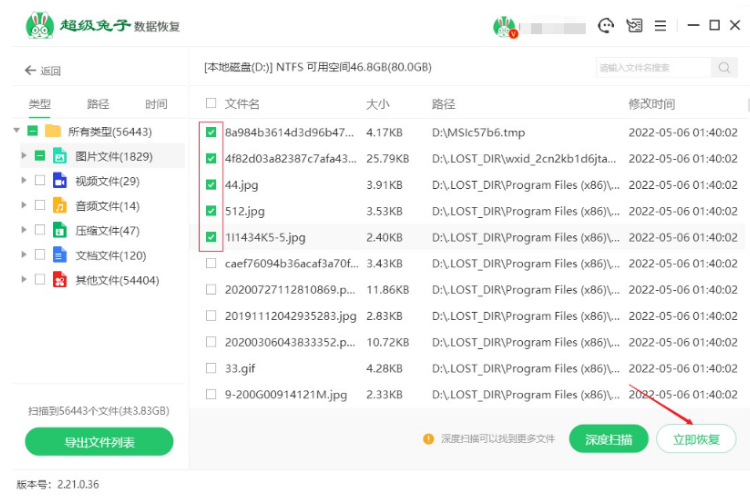The height and width of the screenshot is (503, 750).
Task: Expand the 图片文件 tree node
Action: tap(25, 156)
